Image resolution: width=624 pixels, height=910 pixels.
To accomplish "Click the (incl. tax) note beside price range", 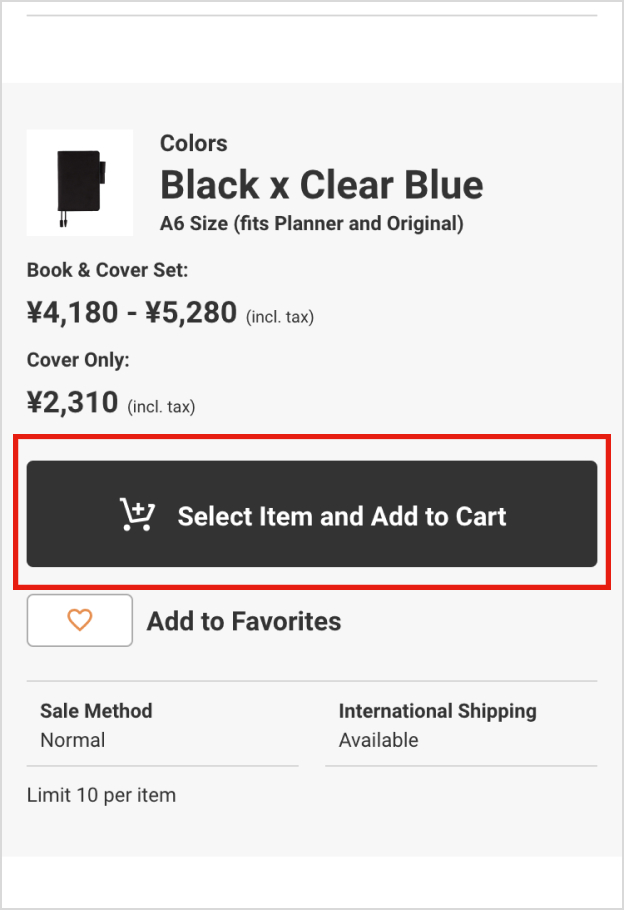I will coord(280,317).
